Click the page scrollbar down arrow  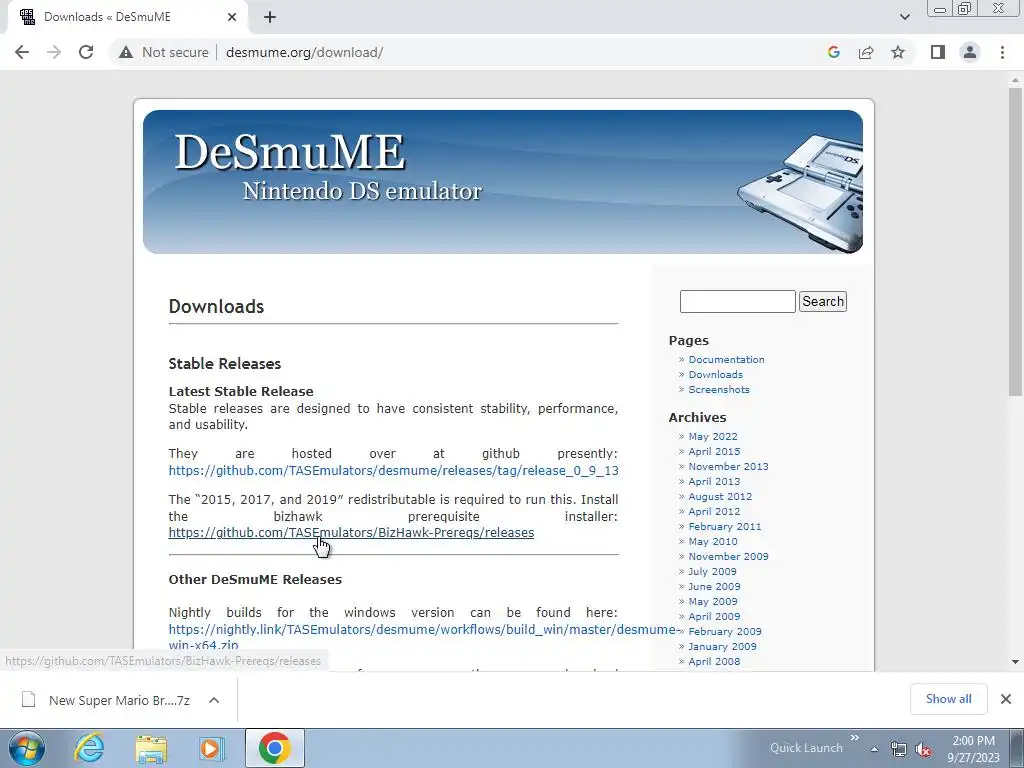pos(1016,662)
